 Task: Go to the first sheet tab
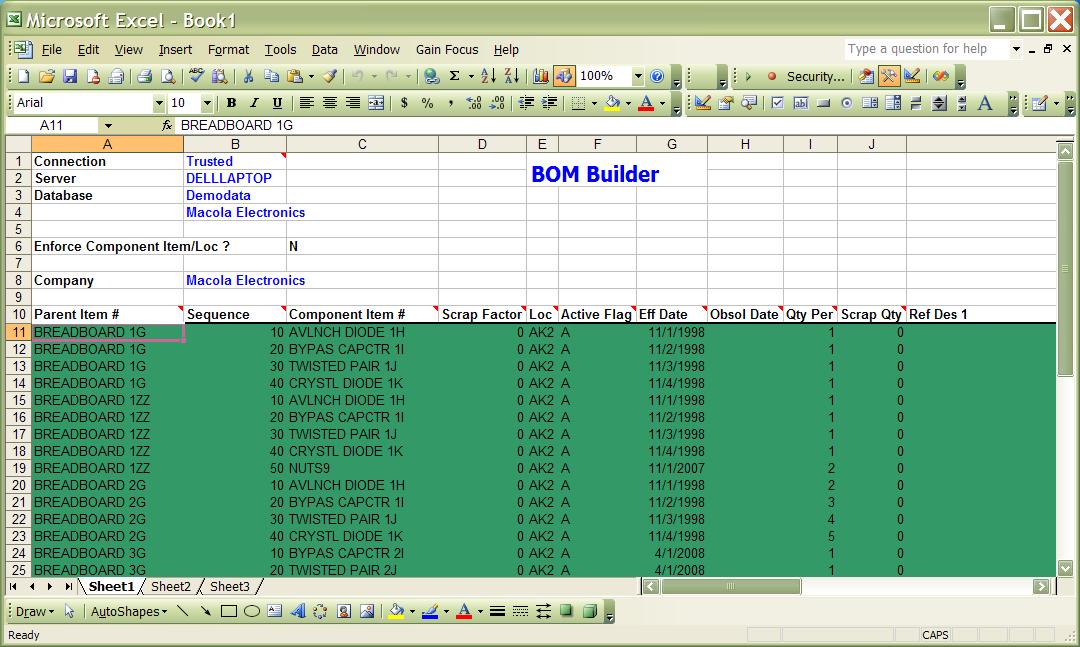(13, 587)
